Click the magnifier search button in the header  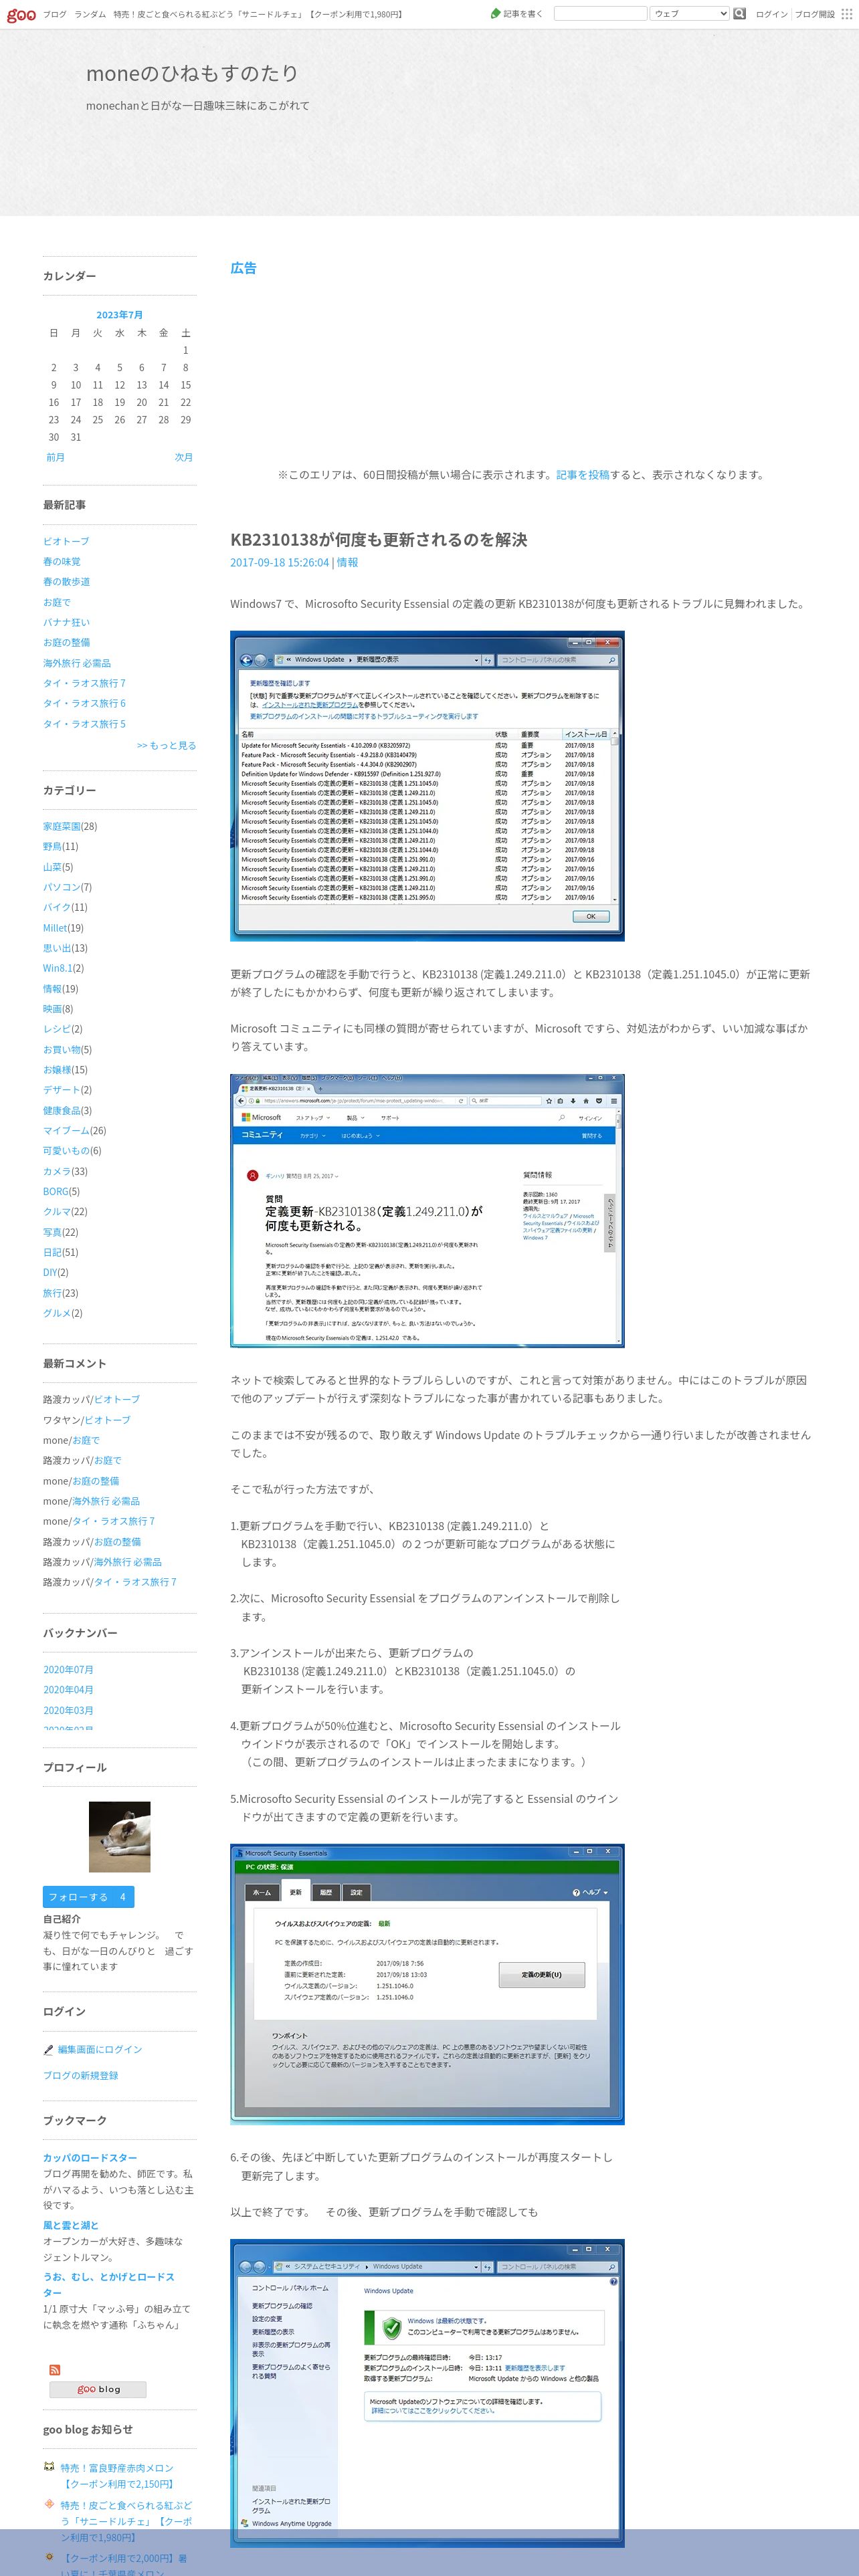[739, 14]
